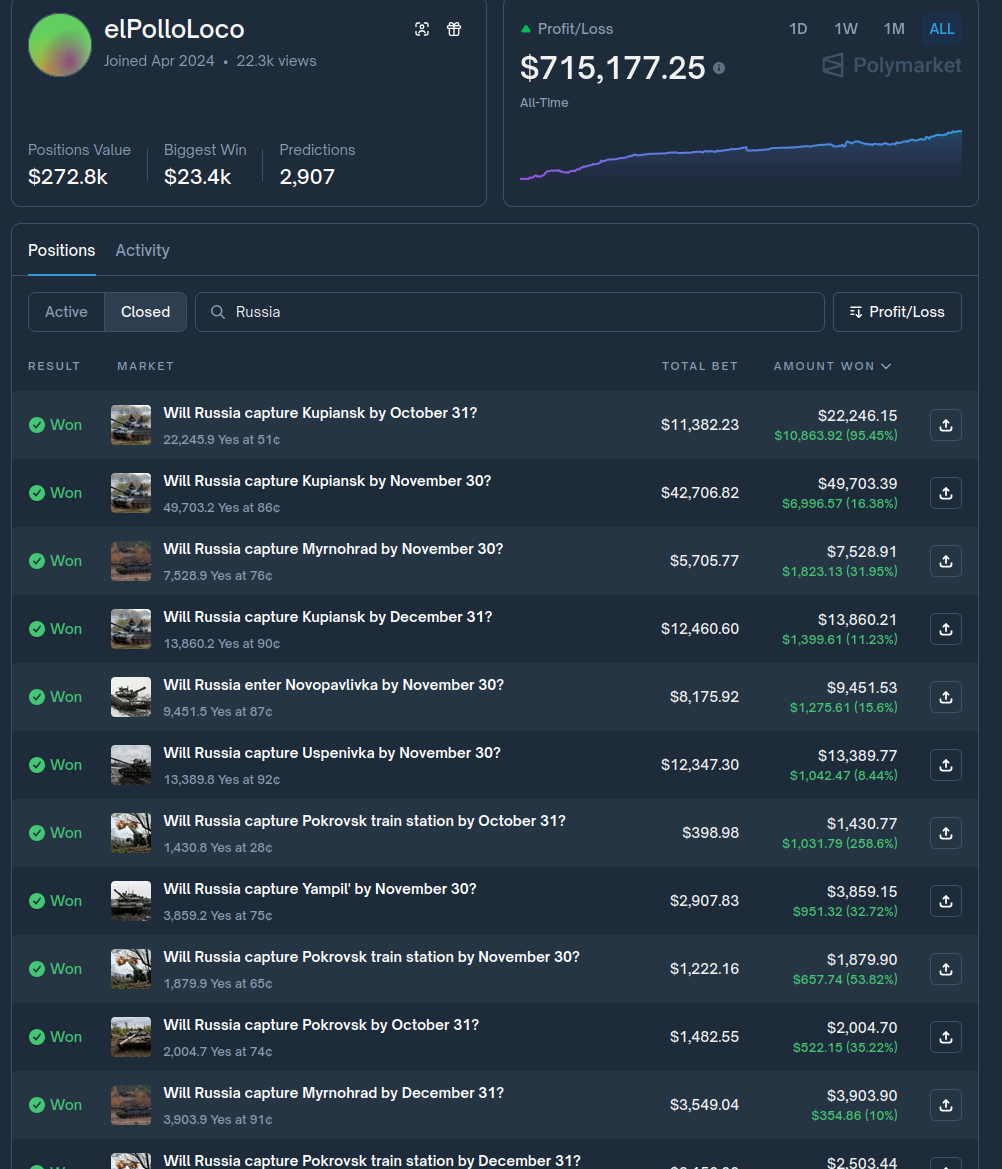
Task: Select the Positions tab
Action: coord(62,250)
